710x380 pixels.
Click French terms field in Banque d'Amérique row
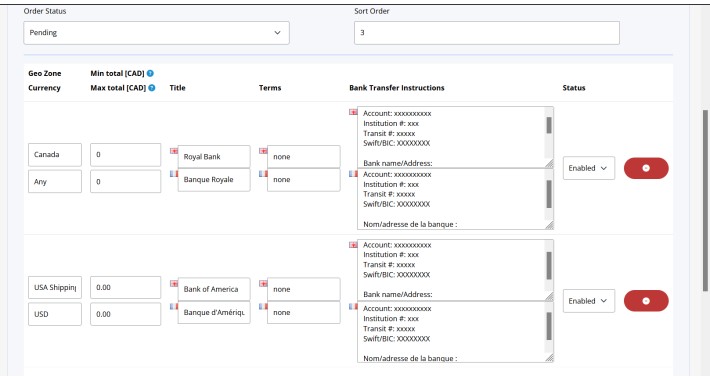[x=303, y=313]
